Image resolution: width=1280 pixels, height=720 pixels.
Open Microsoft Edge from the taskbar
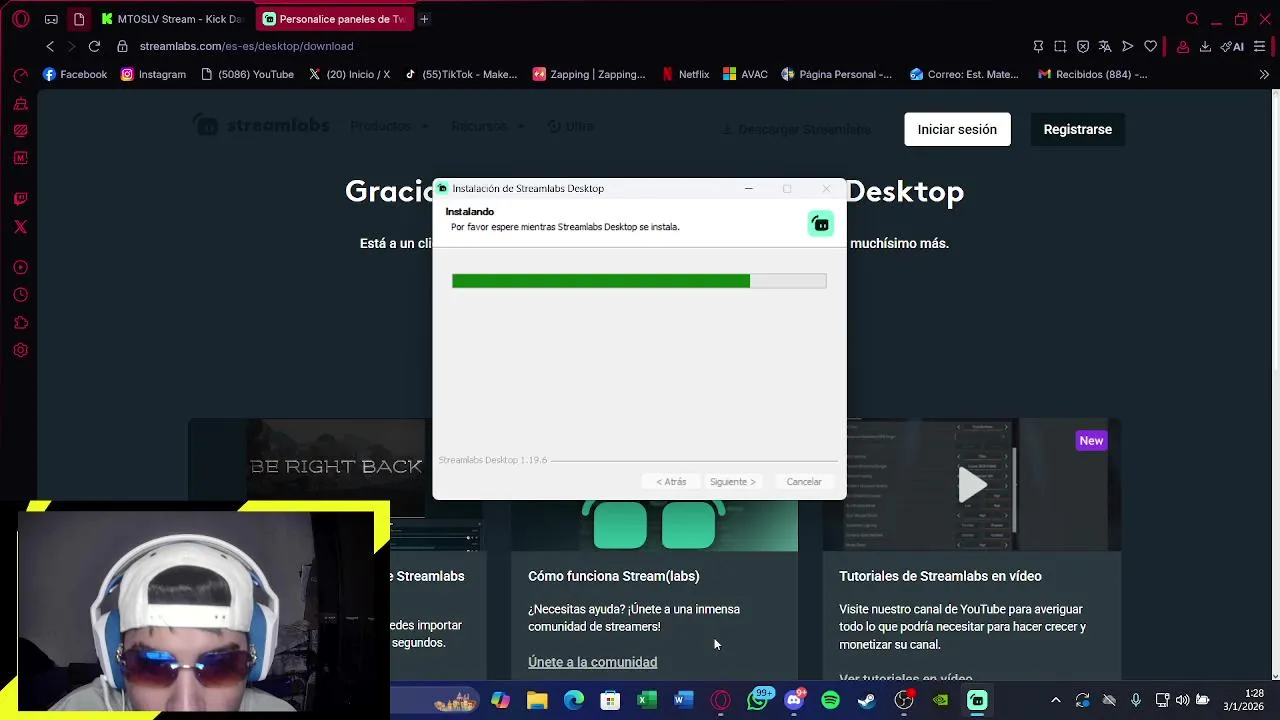click(574, 701)
